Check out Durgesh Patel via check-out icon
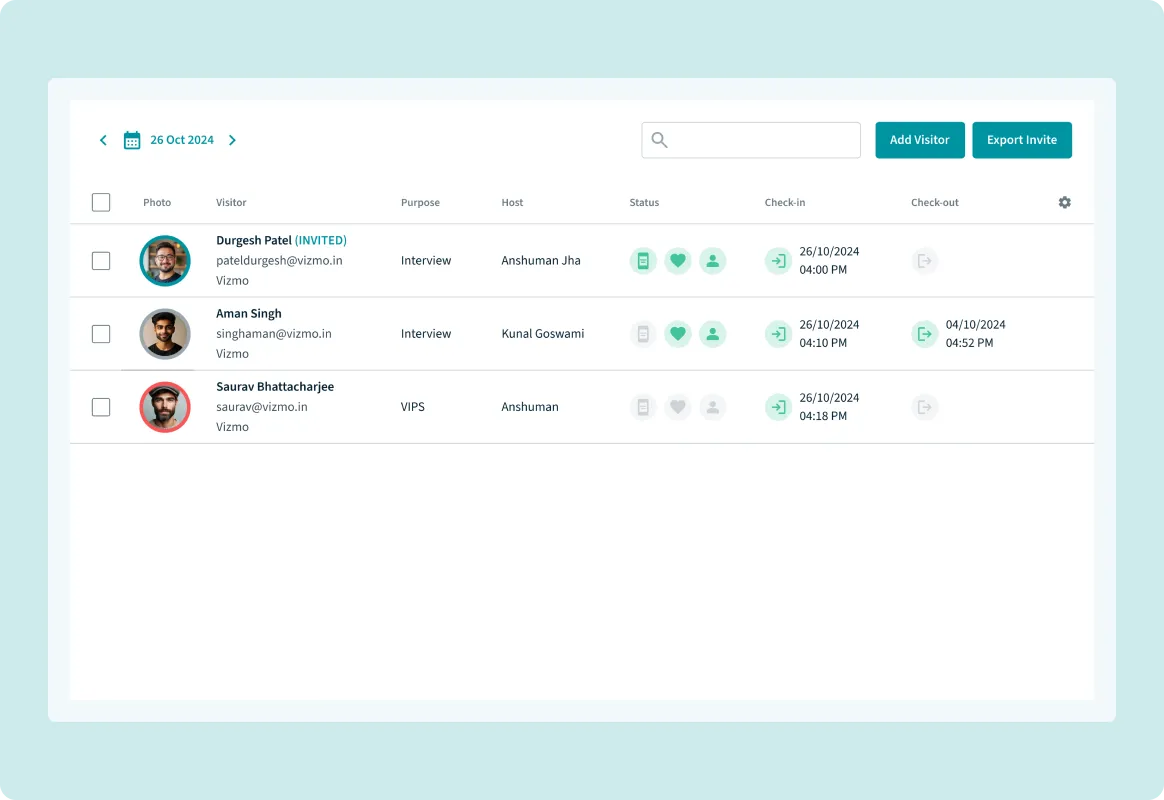This screenshot has width=1164, height=800. pyautogui.click(x=924, y=260)
